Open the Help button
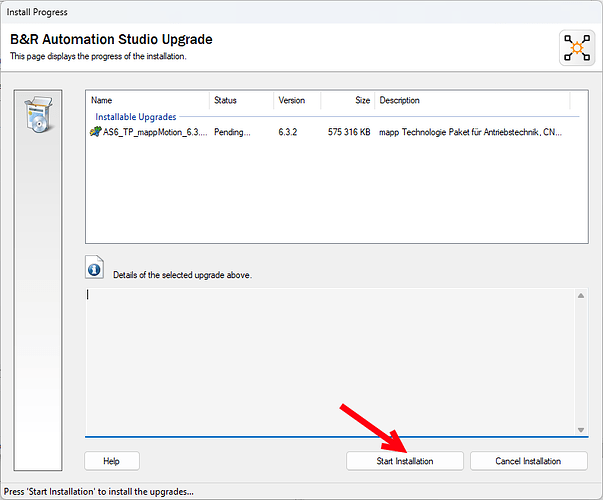The image size is (603, 500). pyautogui.click(x=112, y=461)
